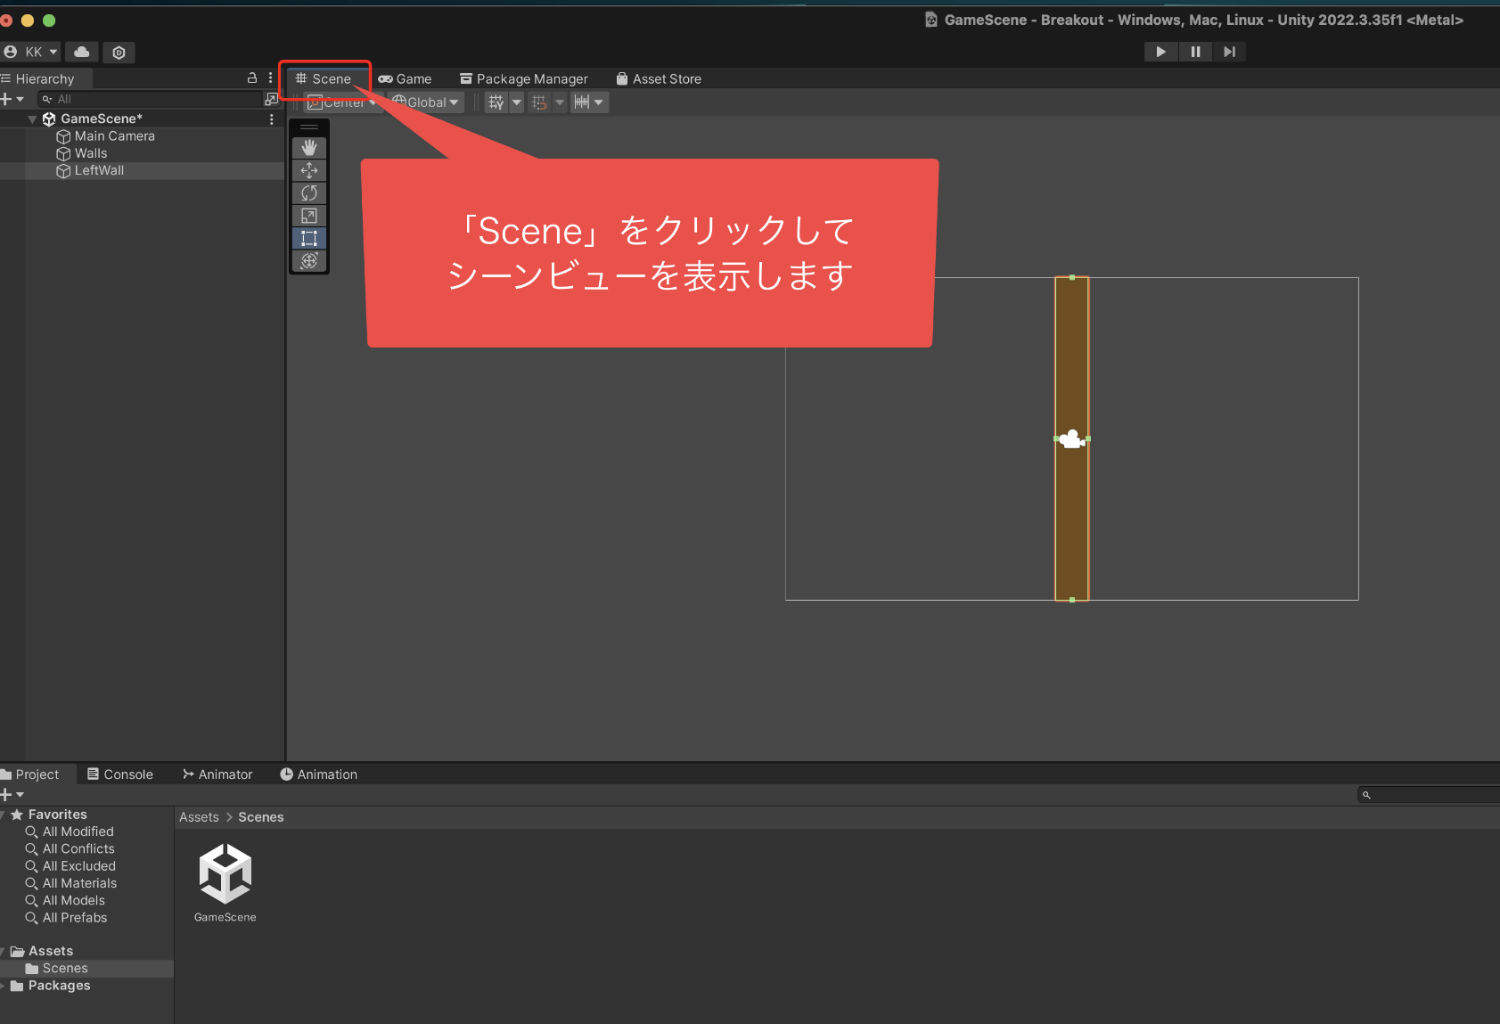Screen dimensions: 1500x1024
Task: Expand the Packages folder
Action: 3,986
